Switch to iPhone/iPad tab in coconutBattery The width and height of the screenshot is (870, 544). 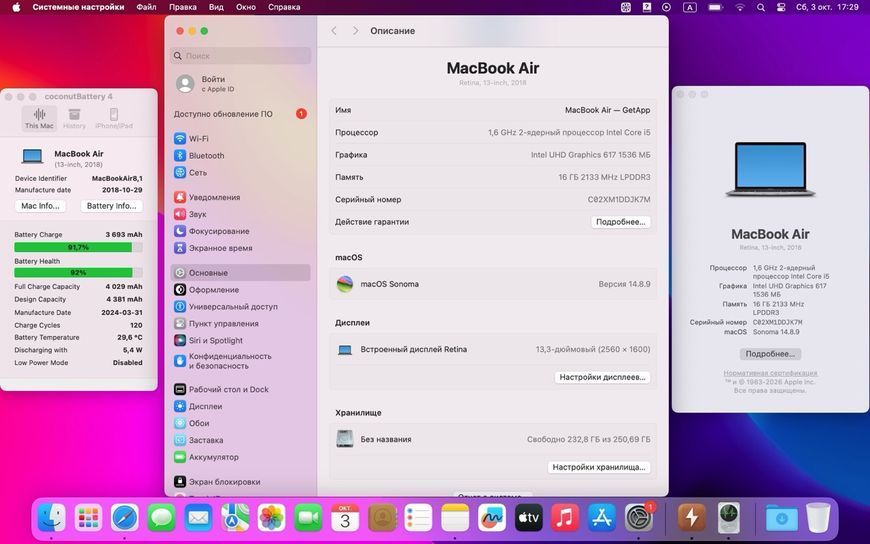(114, 118)
